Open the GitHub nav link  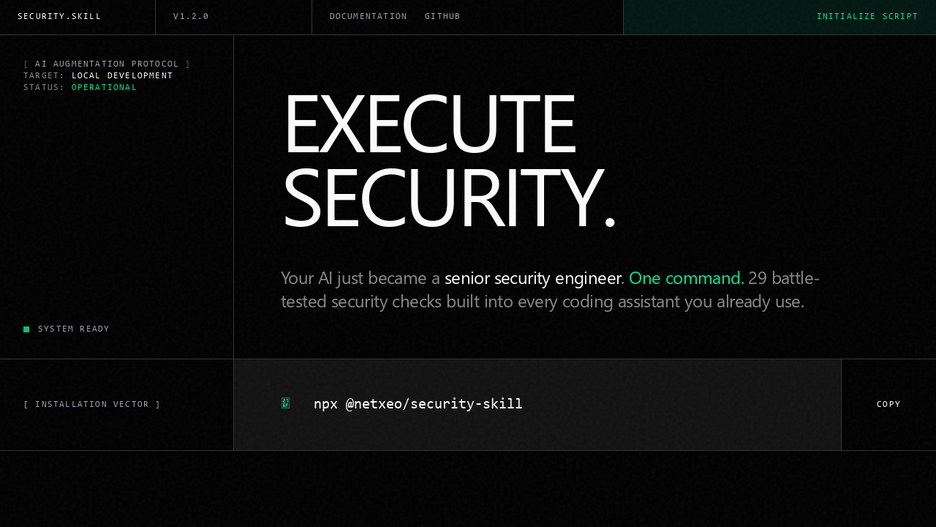point(442,16)
